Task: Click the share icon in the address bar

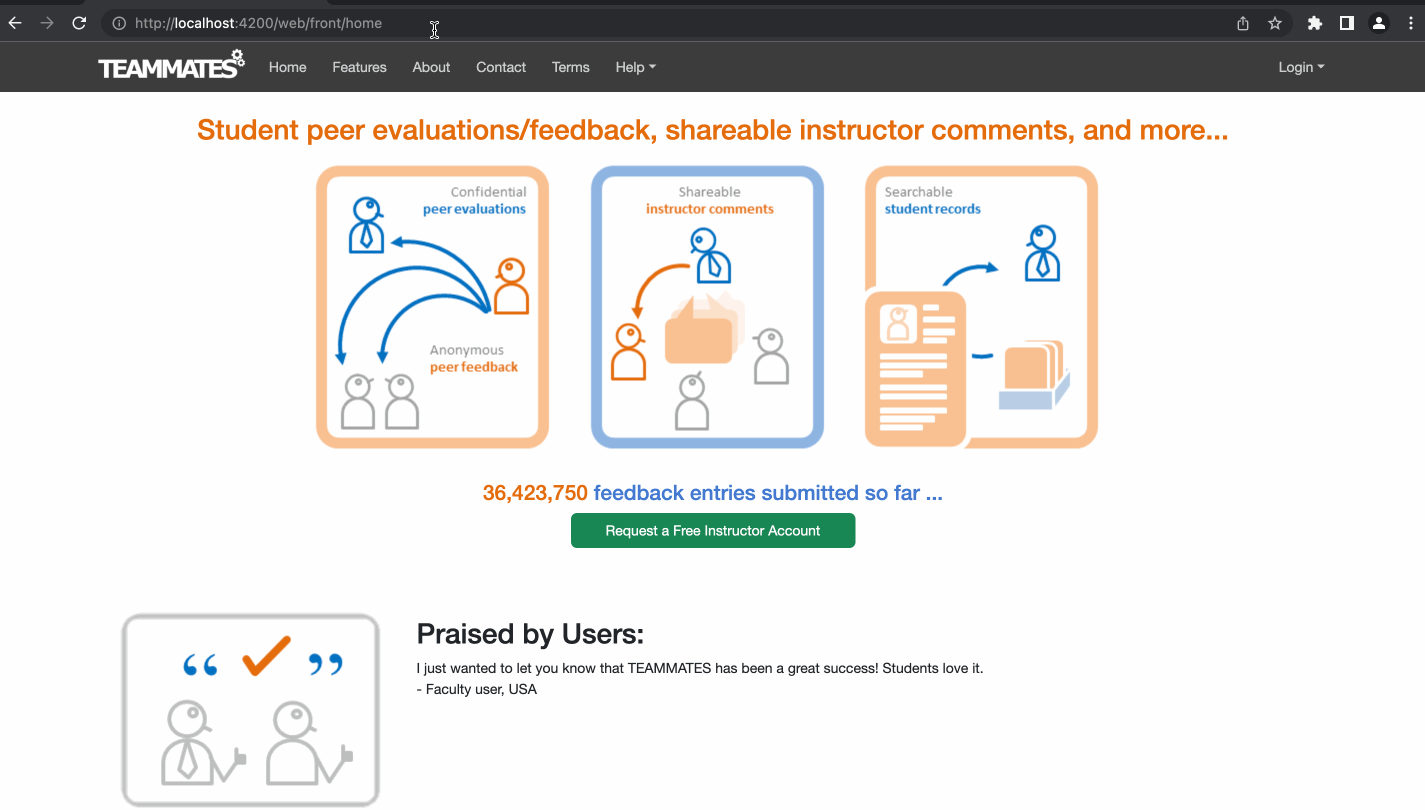Action: [x=1241, y=22]
